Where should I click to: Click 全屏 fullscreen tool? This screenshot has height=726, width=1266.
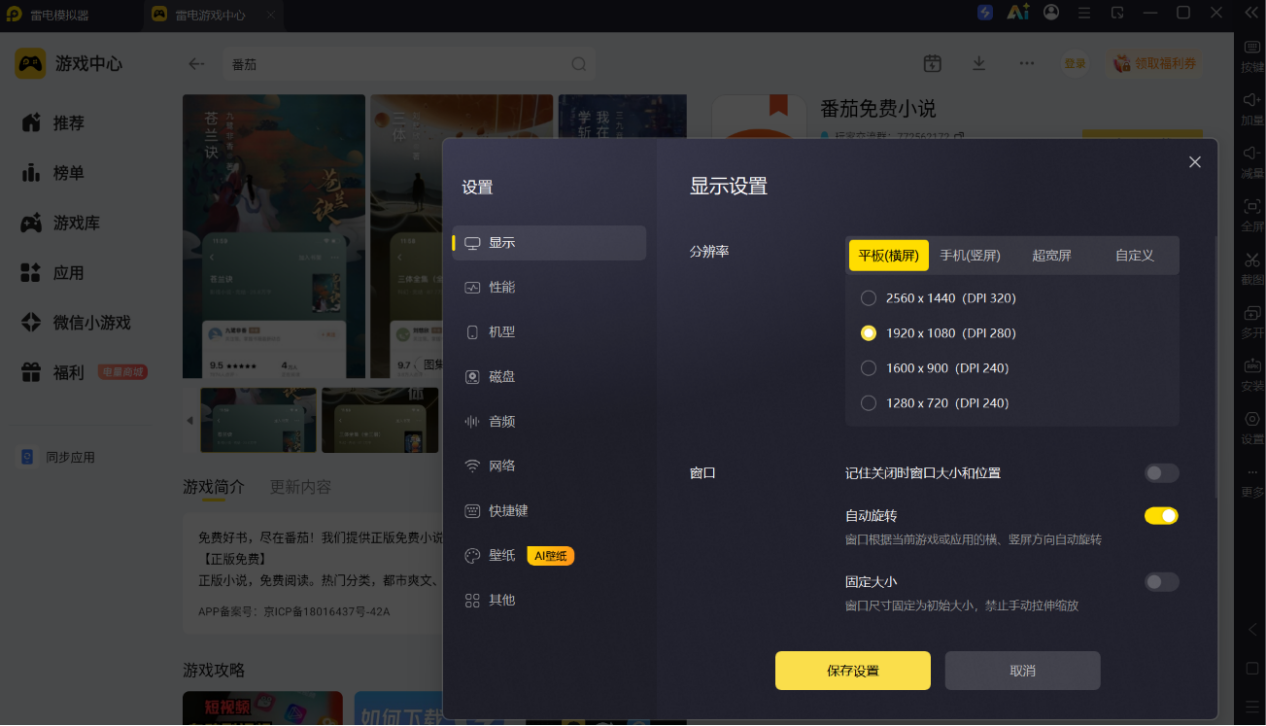pos(1252,215)
